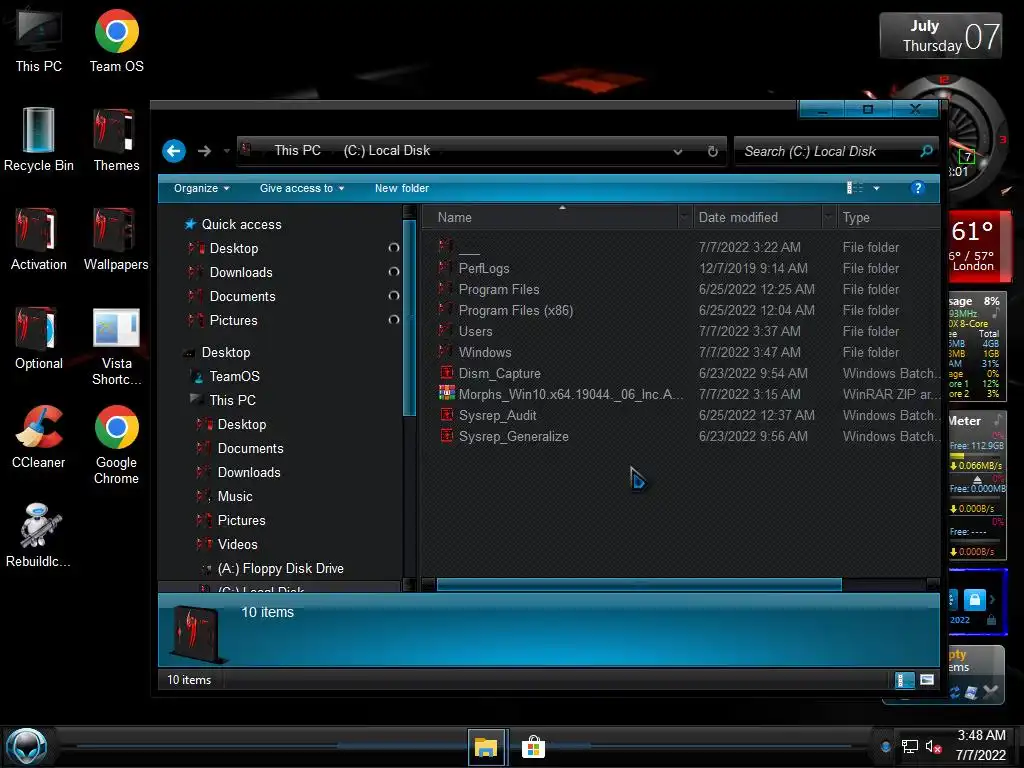Select pinned Downloads under Quick access

pos(231,272)
